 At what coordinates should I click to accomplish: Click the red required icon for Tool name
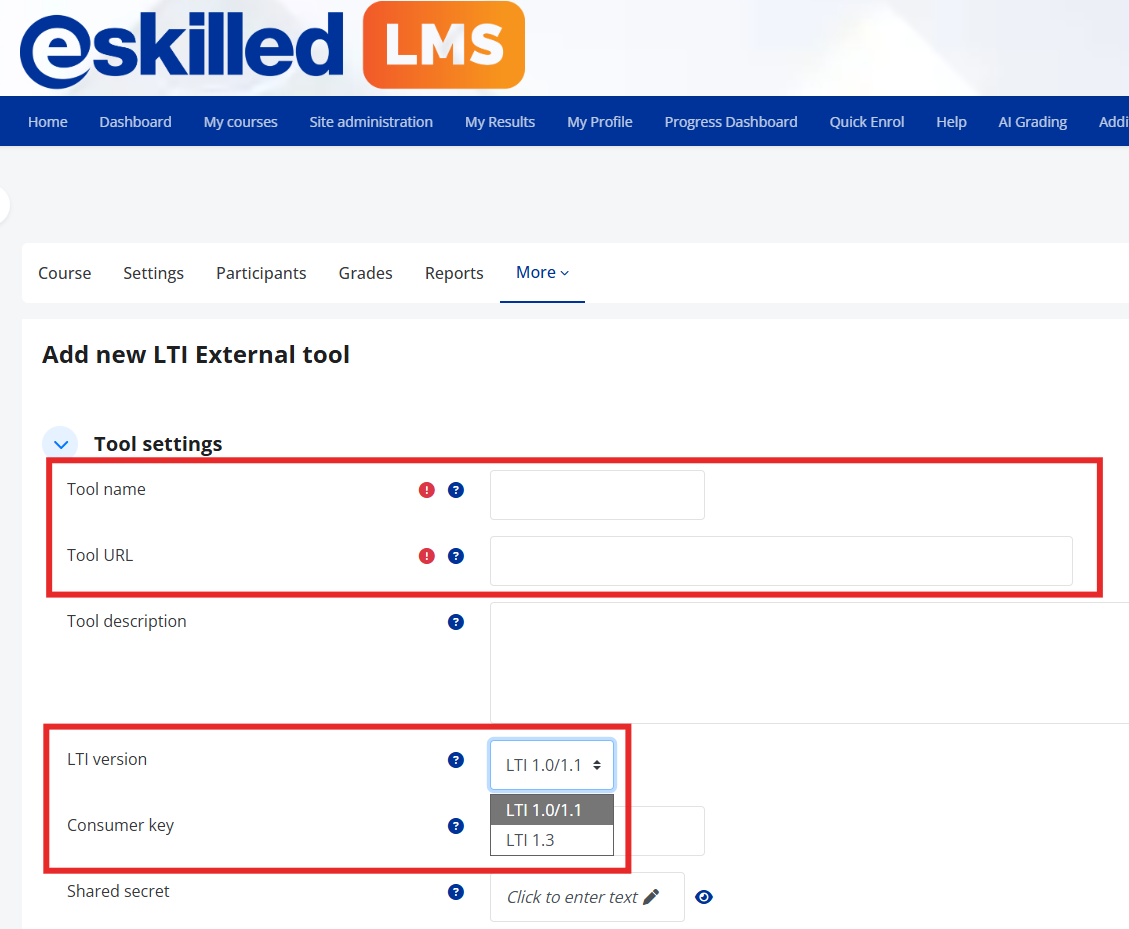click(427, 490)
